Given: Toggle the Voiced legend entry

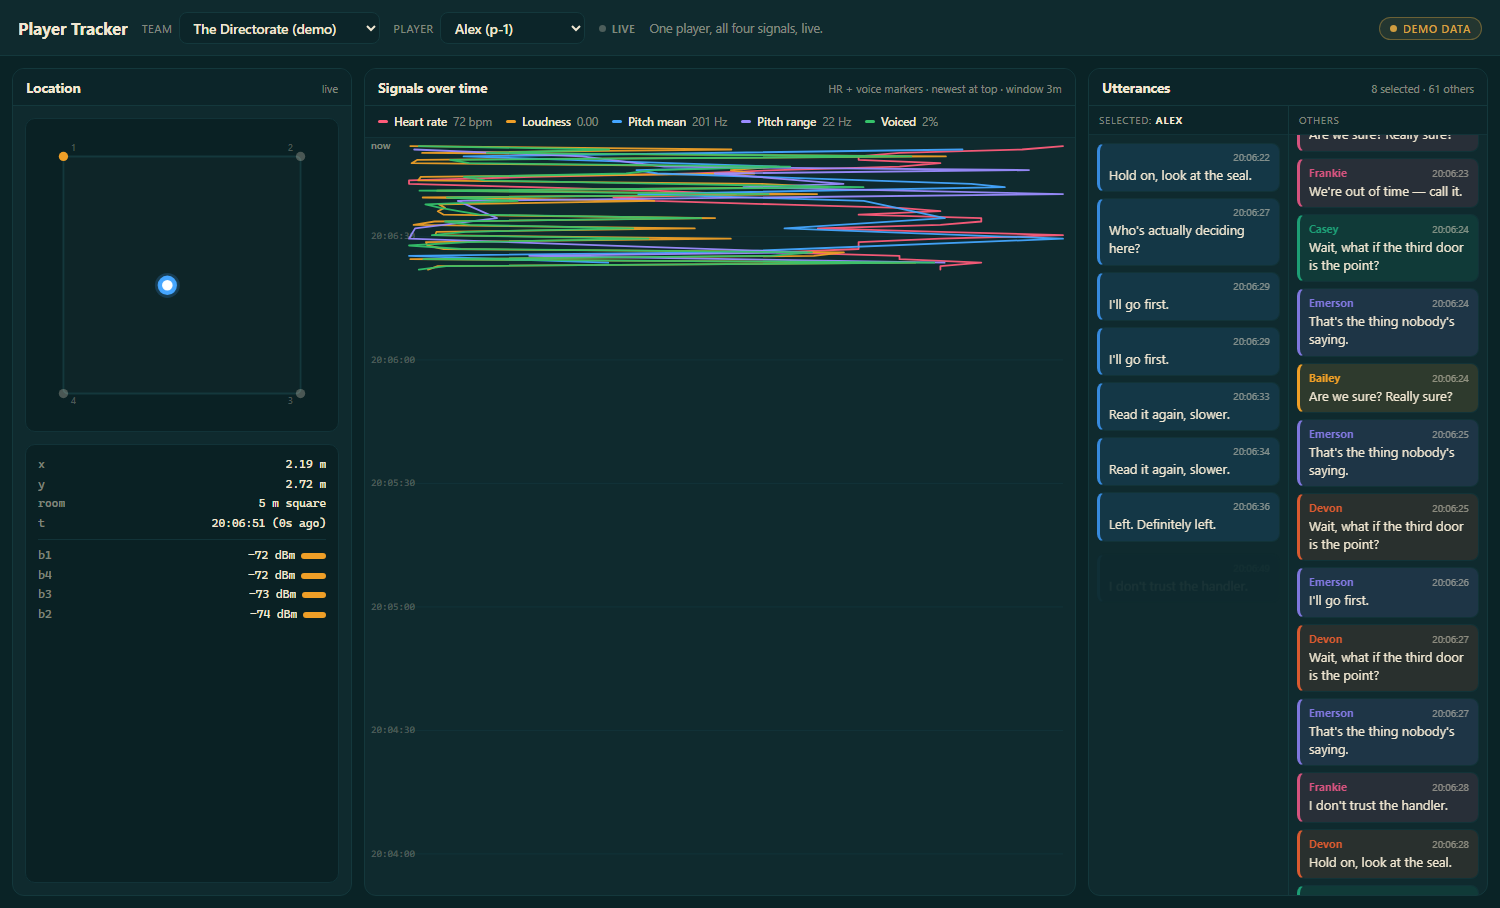Looking at the screenshot, I should (902, 122).
